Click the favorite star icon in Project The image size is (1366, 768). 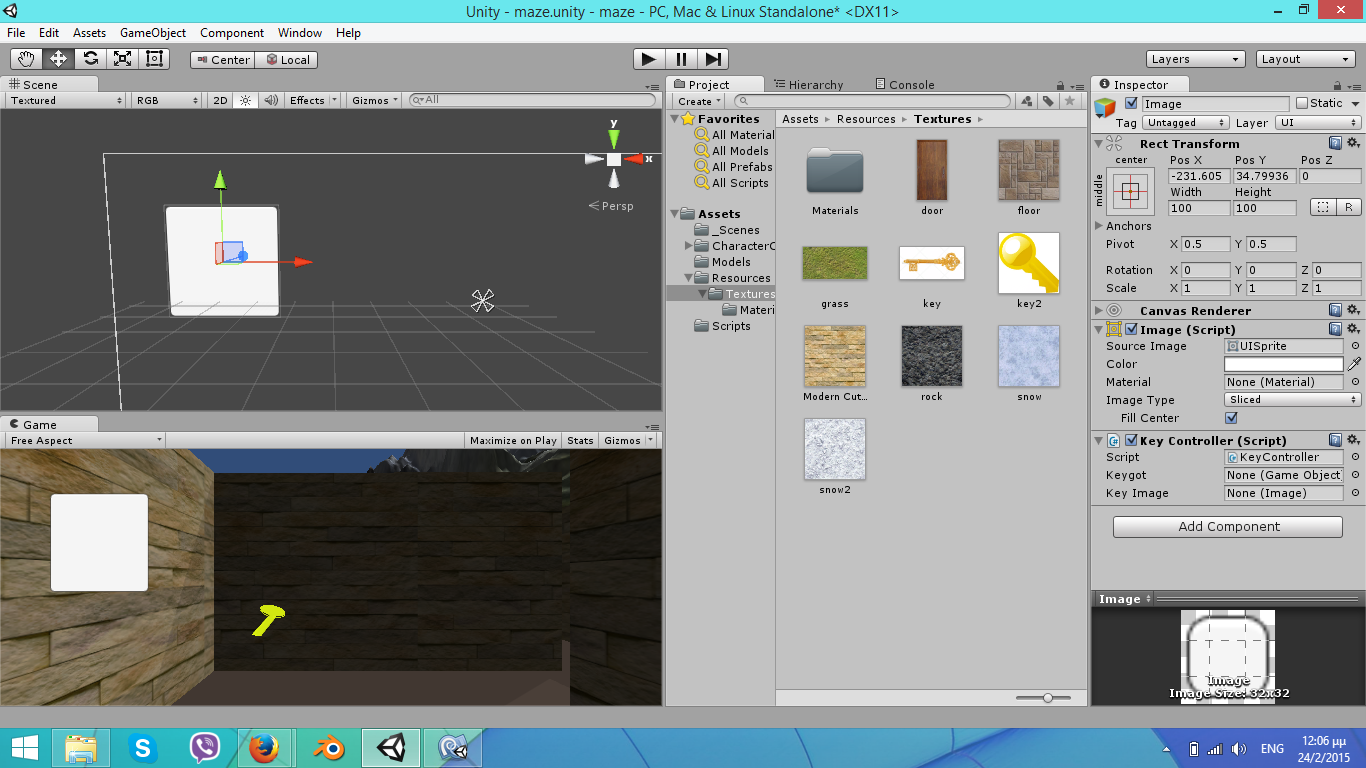point(1070,101)
